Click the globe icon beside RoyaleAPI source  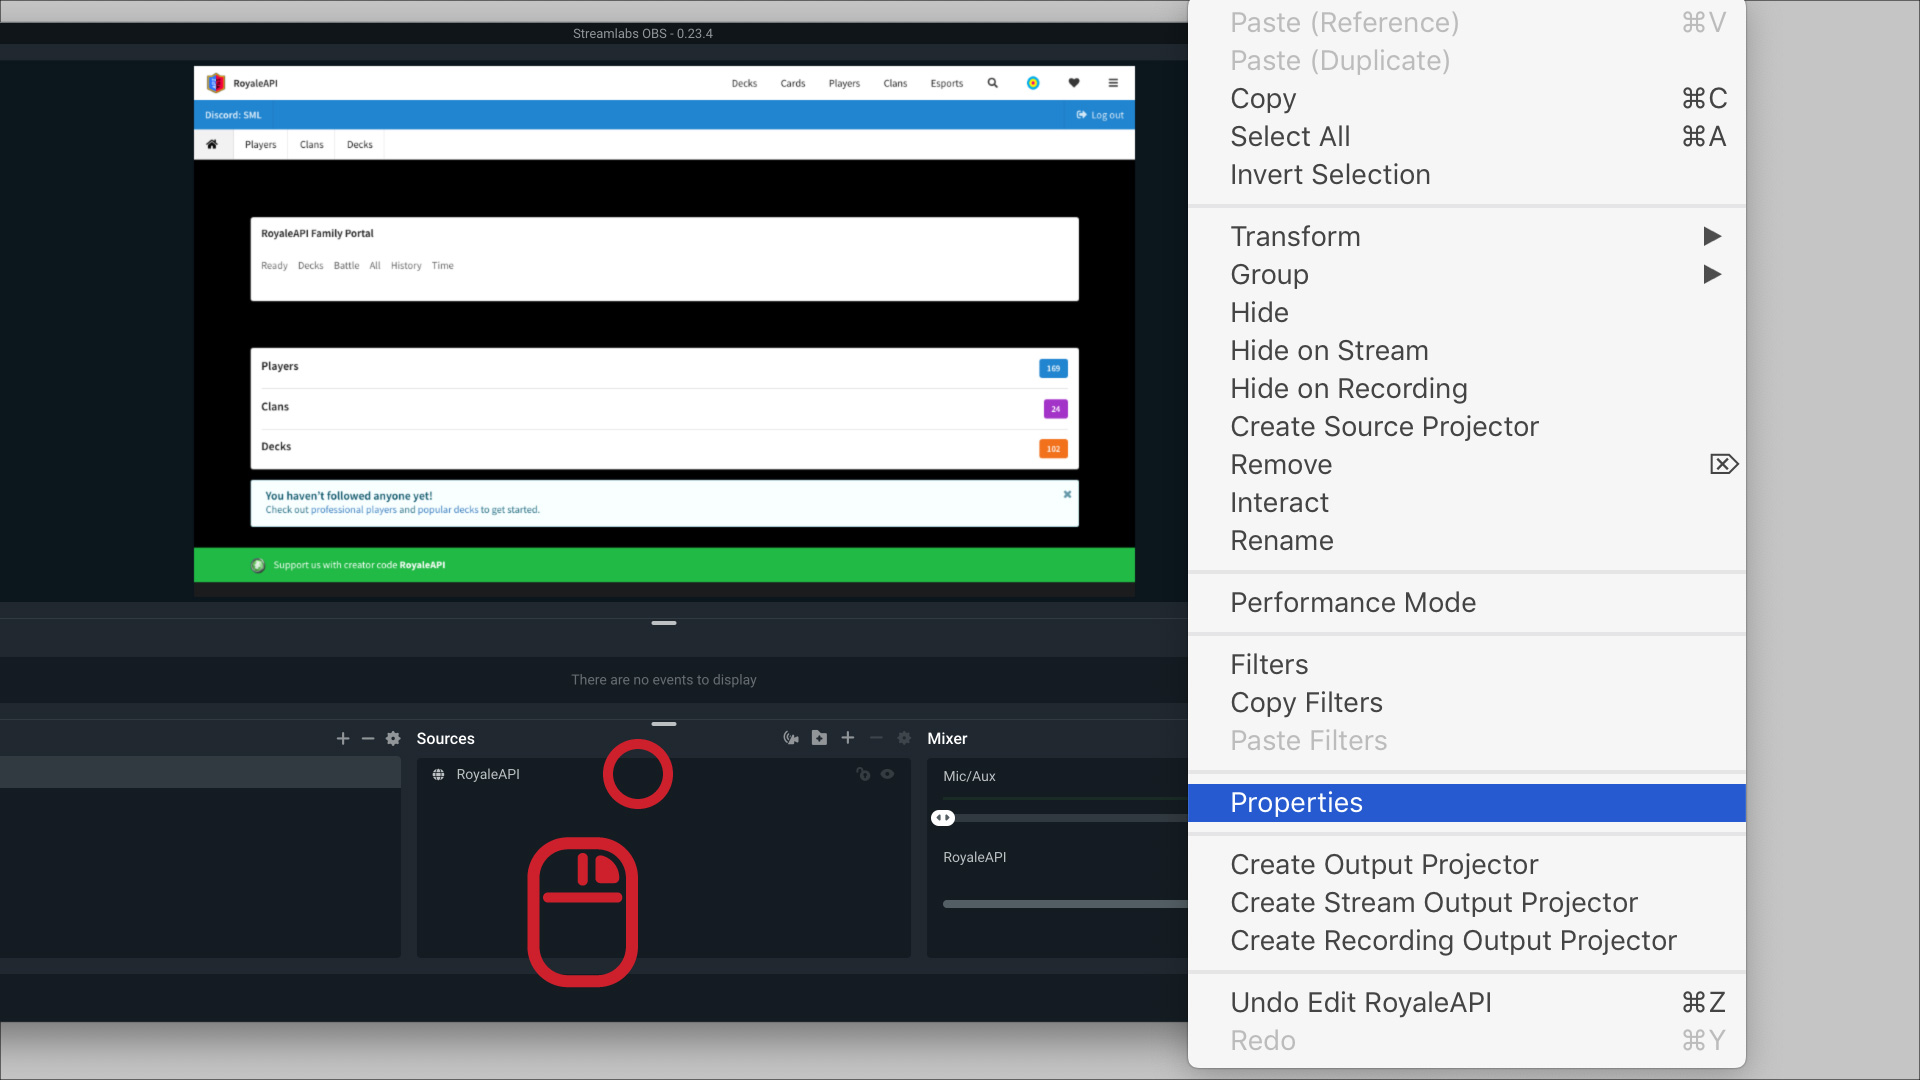pyautogui.click(x=438, y=774)
